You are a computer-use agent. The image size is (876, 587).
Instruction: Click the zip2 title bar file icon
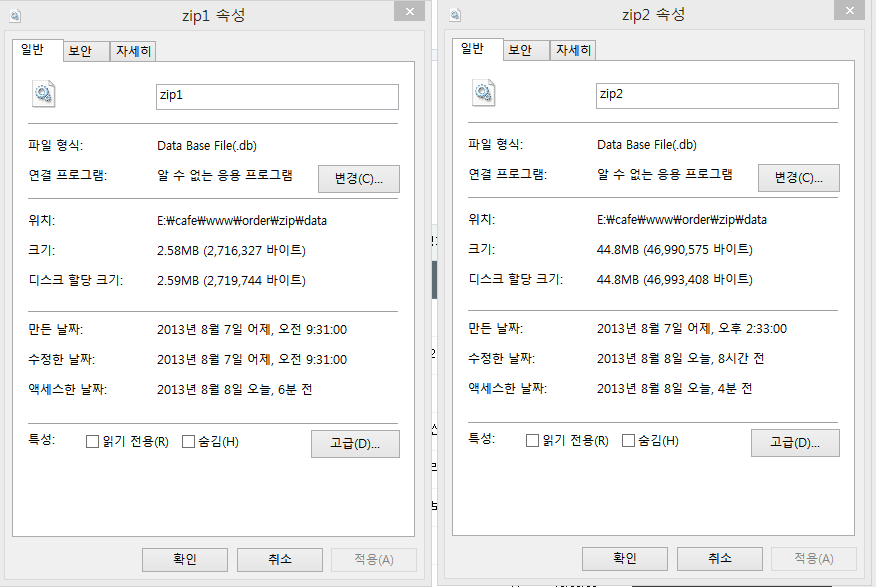point(456,15)
